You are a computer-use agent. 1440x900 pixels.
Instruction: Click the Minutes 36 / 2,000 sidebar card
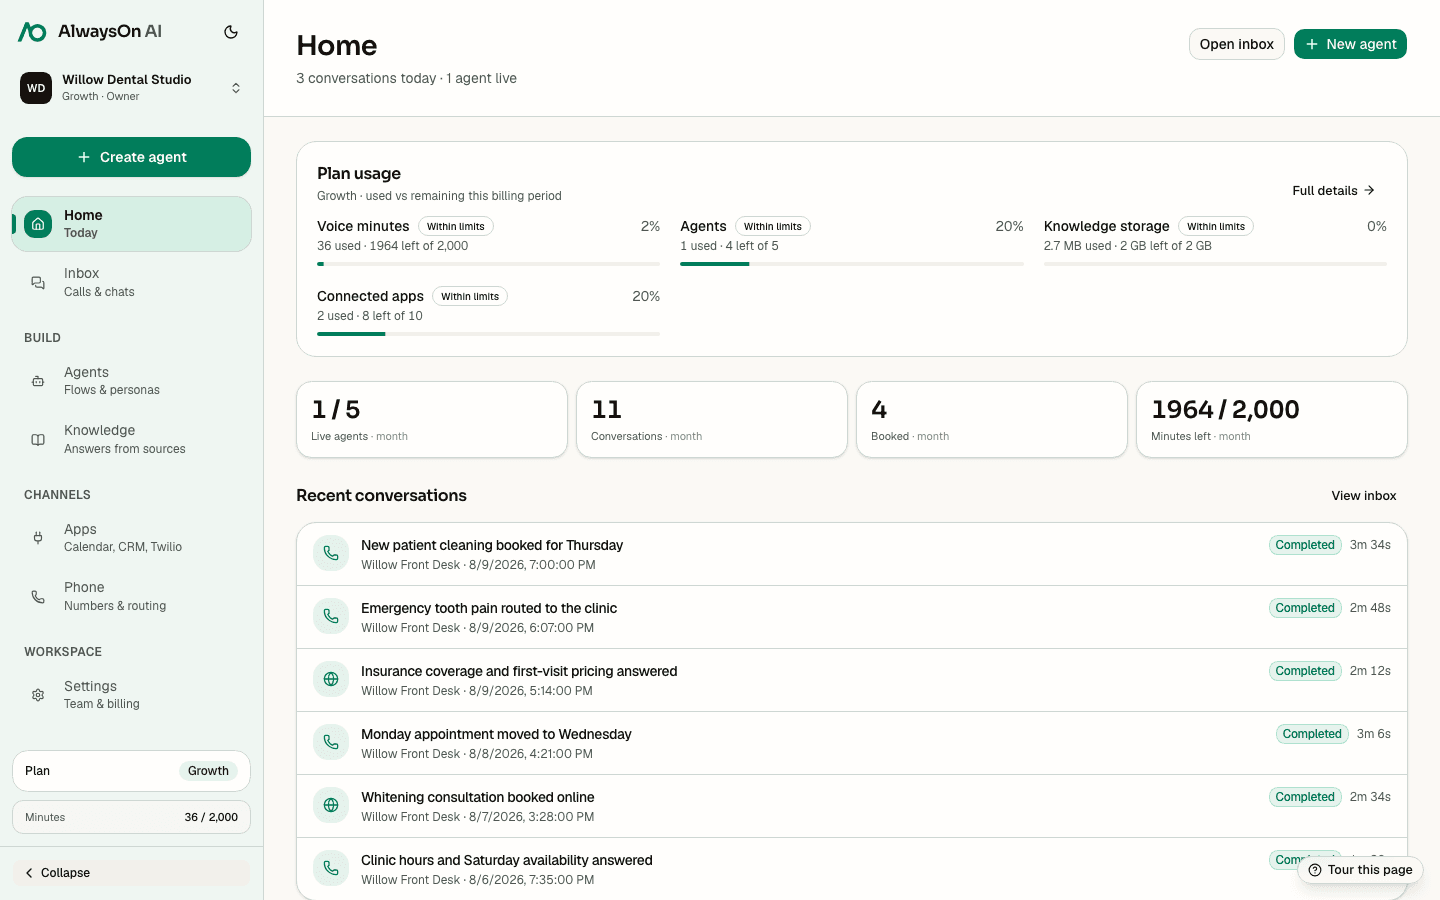pos(131,817)
